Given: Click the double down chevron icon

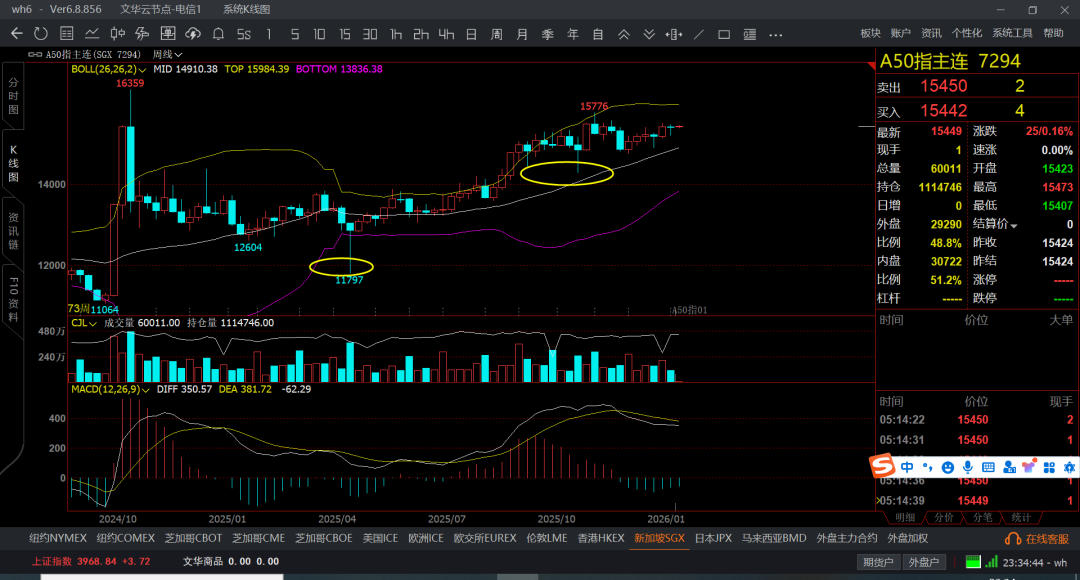Looking at the screenshot, I should 649,34.
